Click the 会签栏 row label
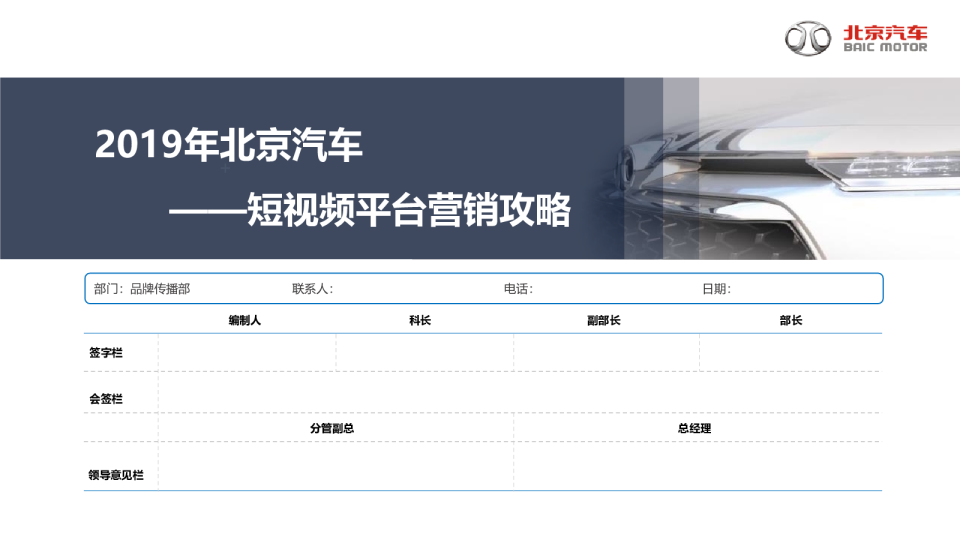Image resolution: width=960 pixels, height=540 pixels. point(106,398)
